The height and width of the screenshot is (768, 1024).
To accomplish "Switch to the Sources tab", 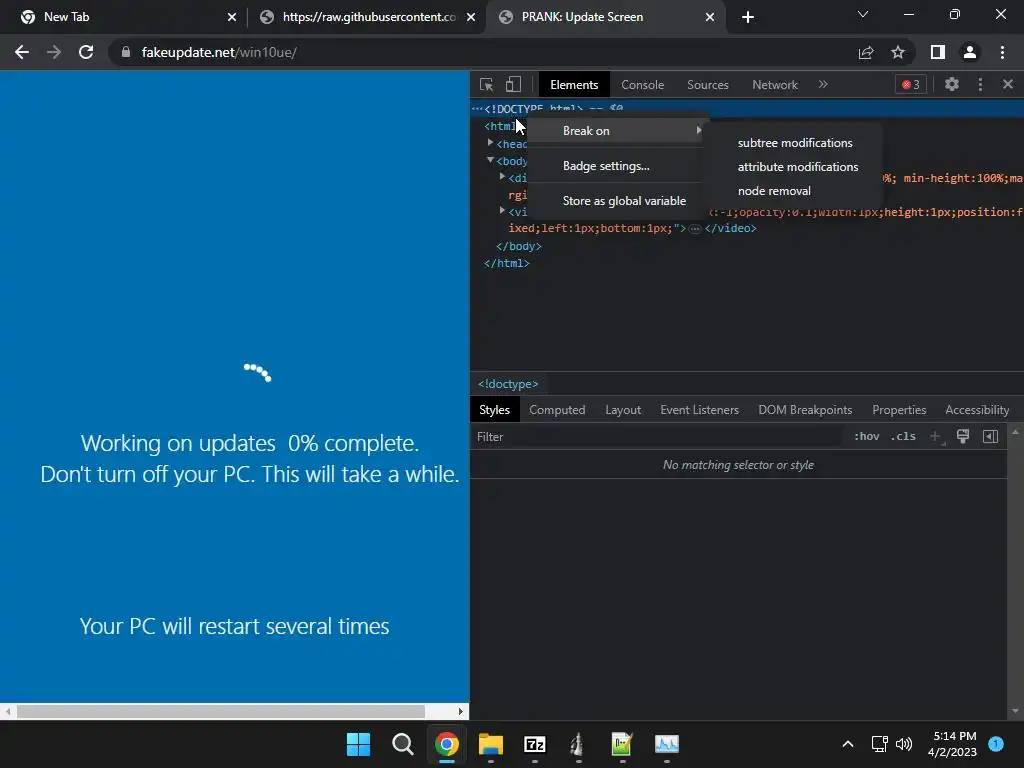I will 707,84.
